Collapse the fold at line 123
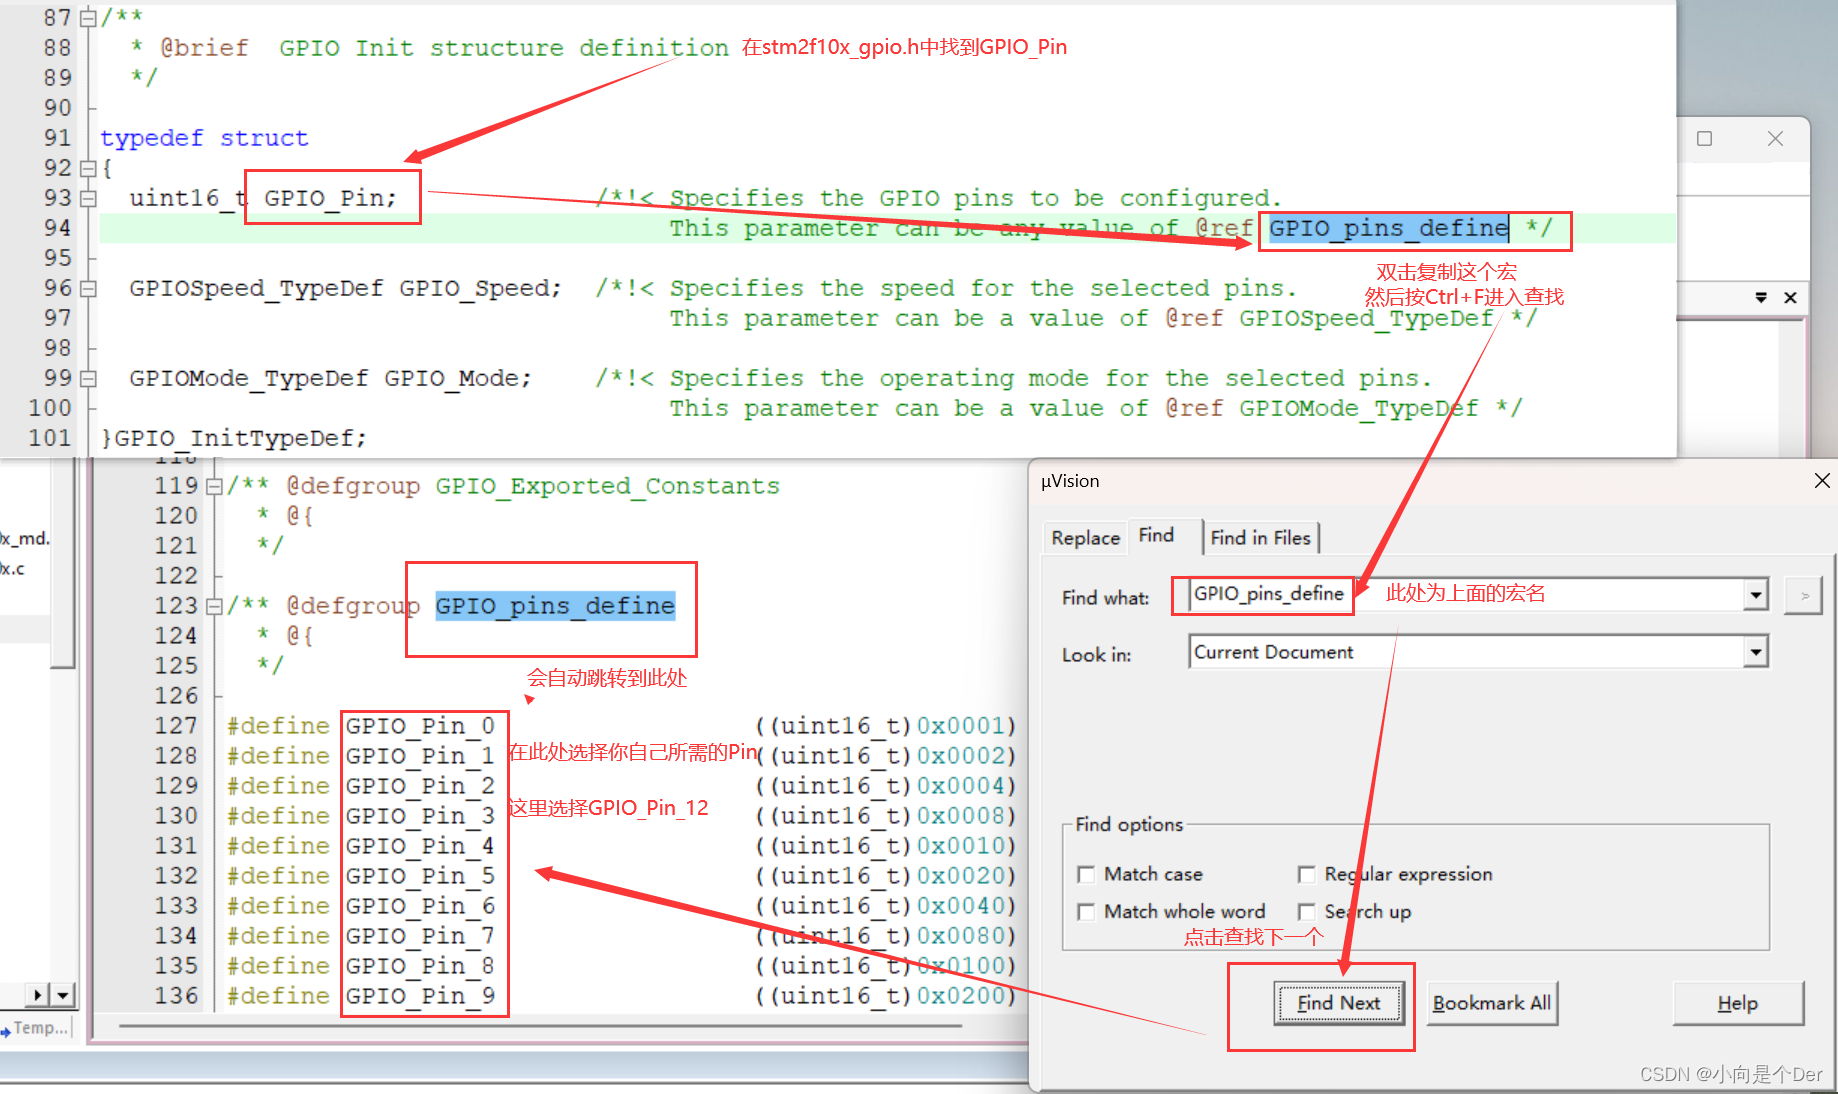 pos(213,606)
